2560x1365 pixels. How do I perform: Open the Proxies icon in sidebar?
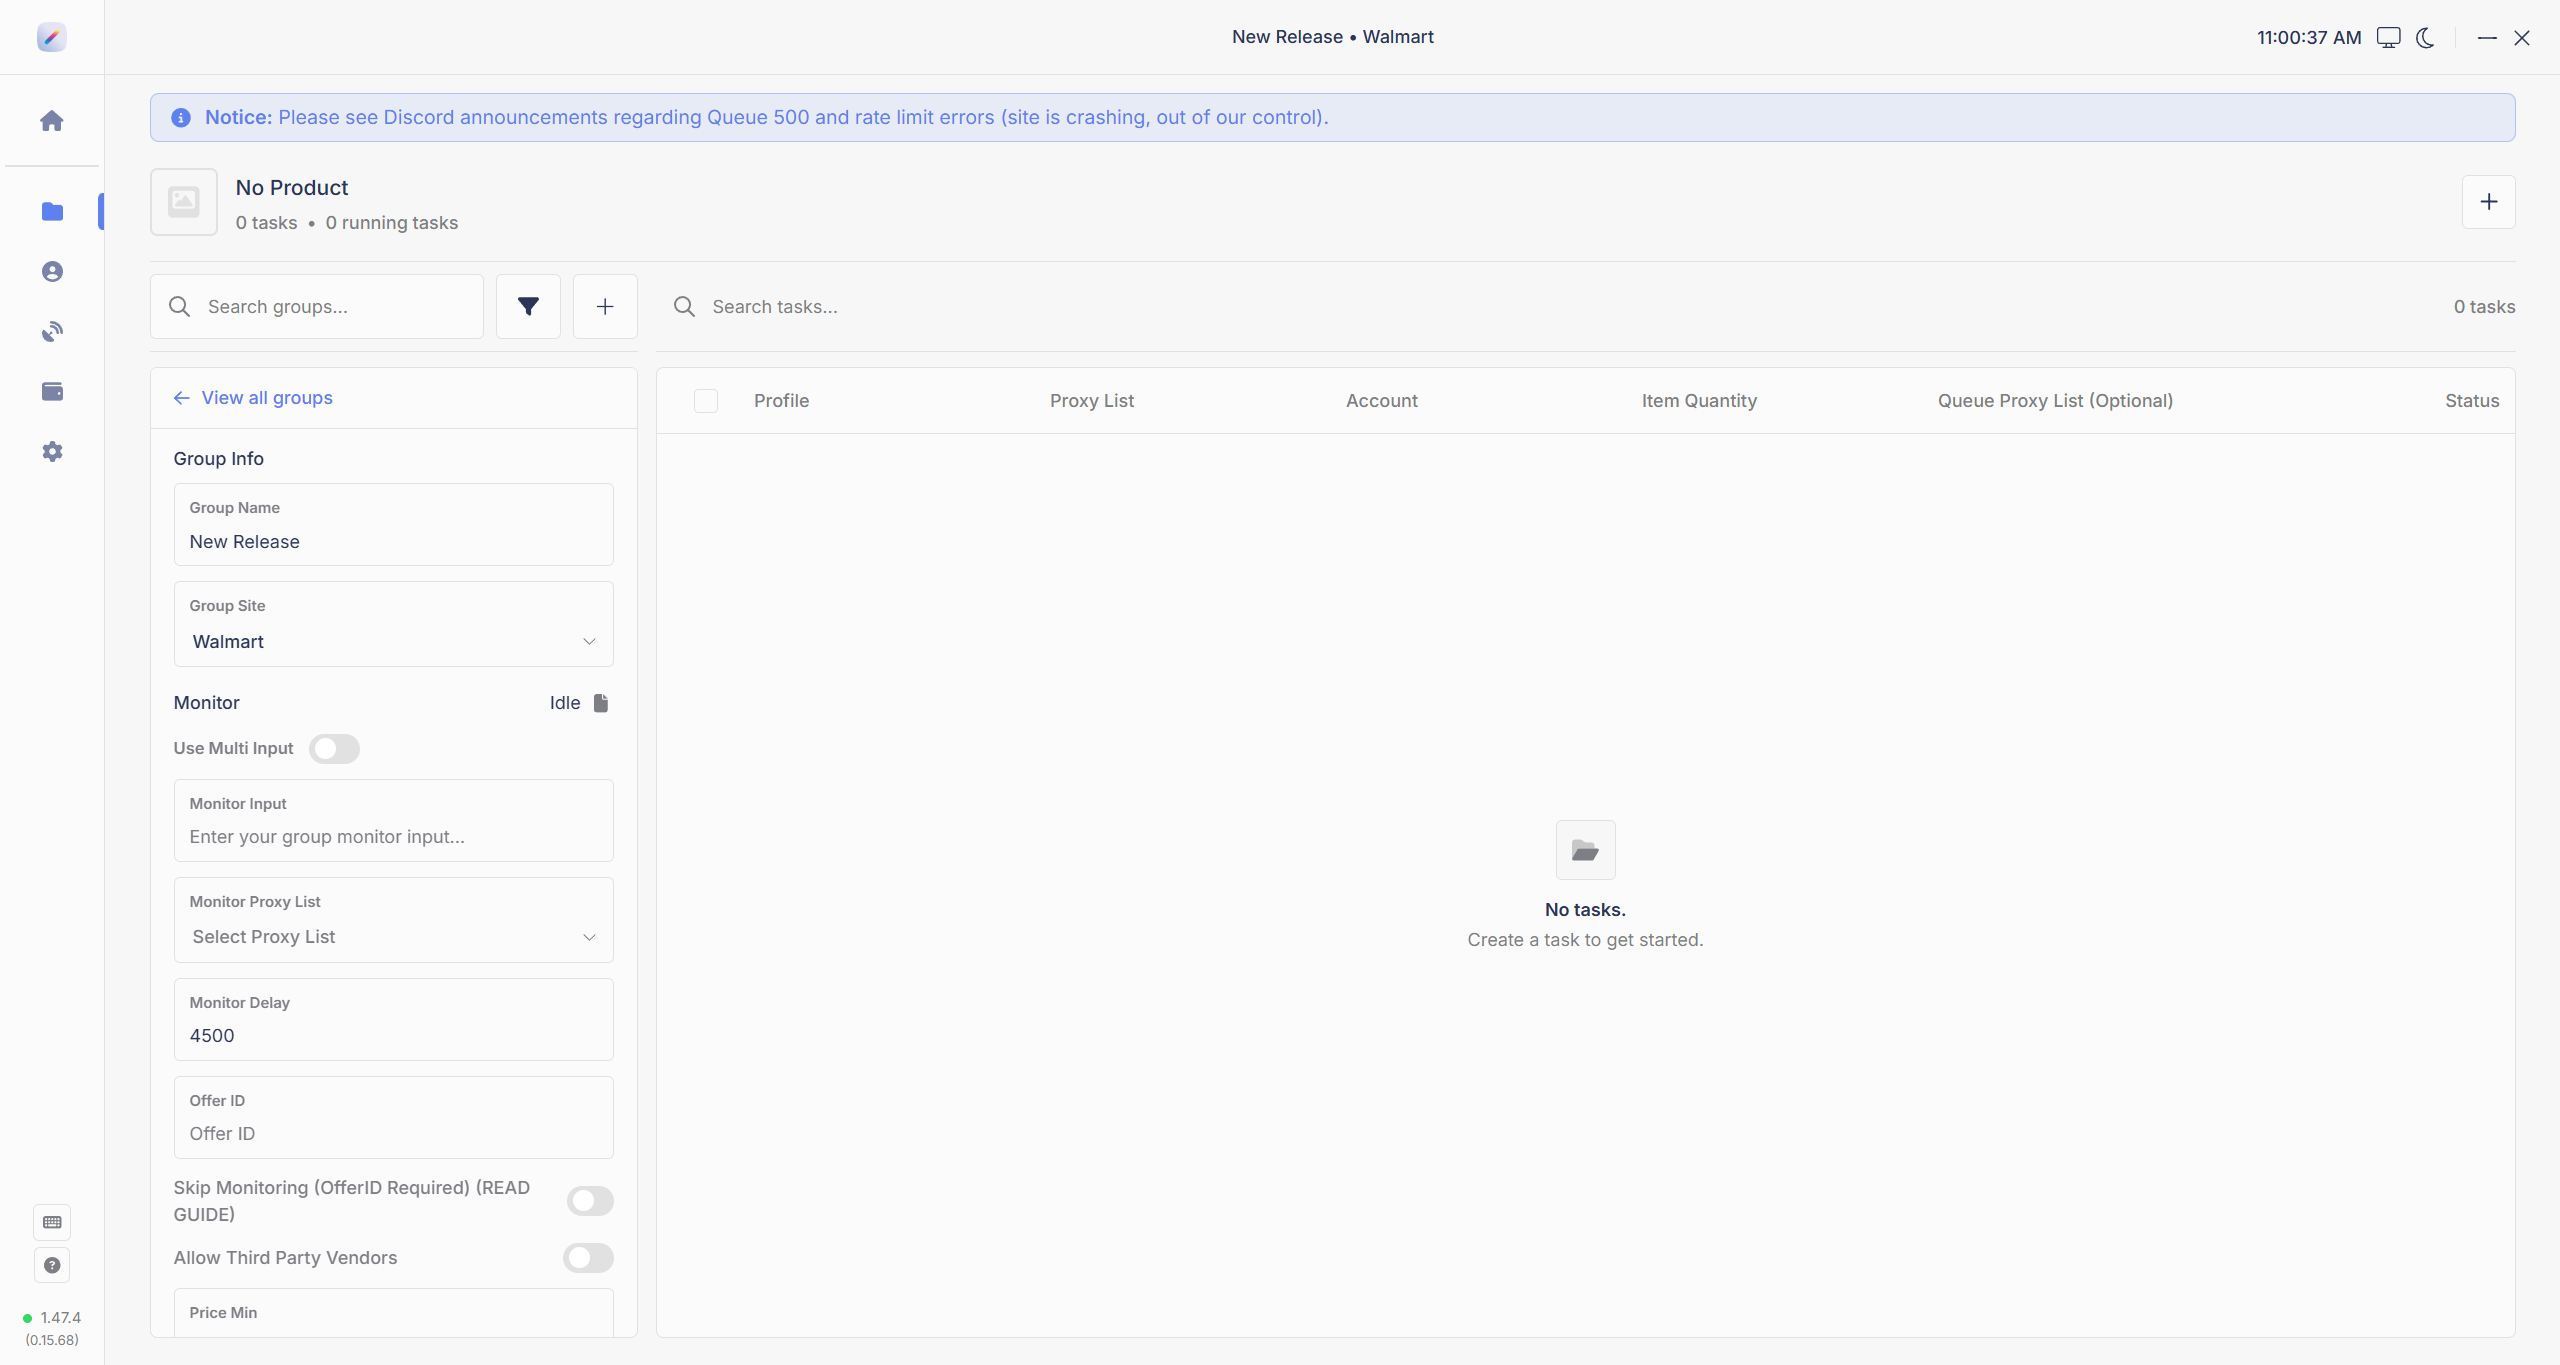tap(52, 332)
